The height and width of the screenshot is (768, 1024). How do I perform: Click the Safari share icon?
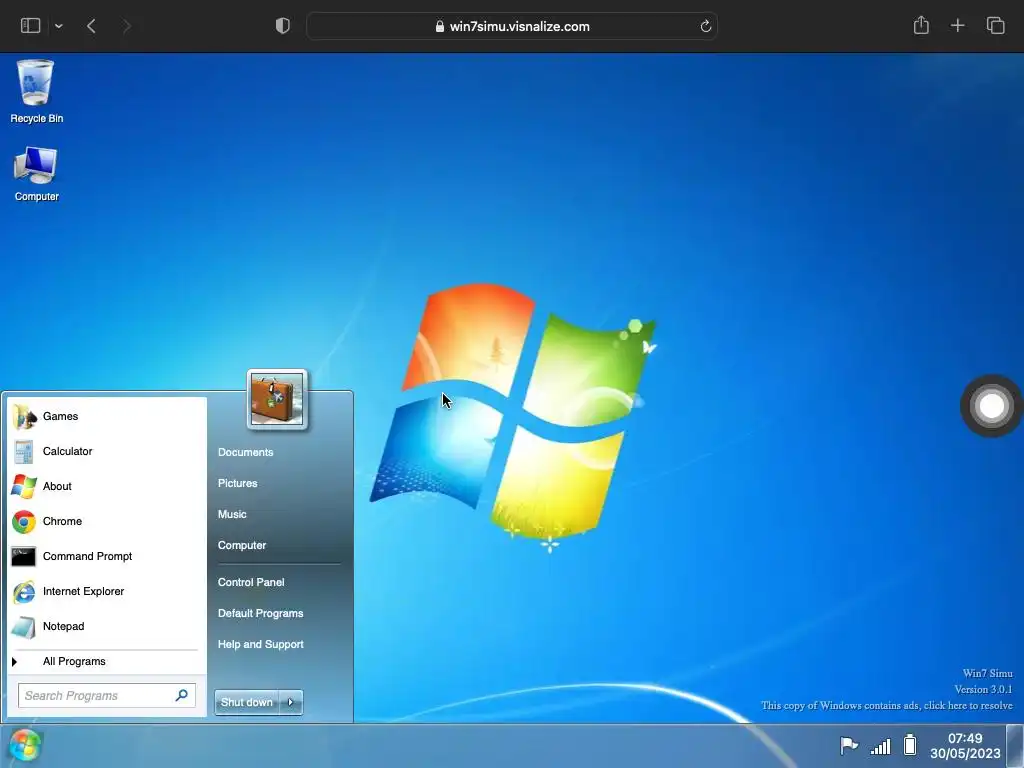coord(921,25)
